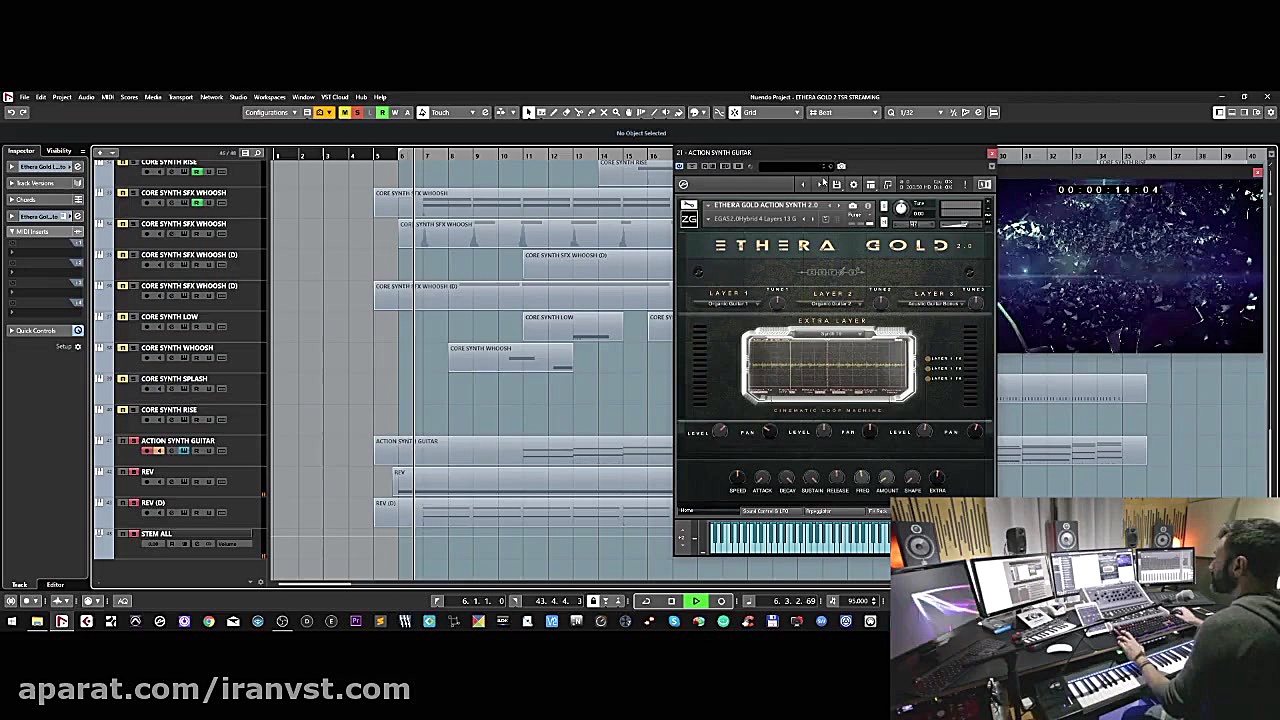Select the ACTION SYNTH GUITAR track
Image resolution: width=1280 pixels, height=720 pixels.
tap(178, 441)
